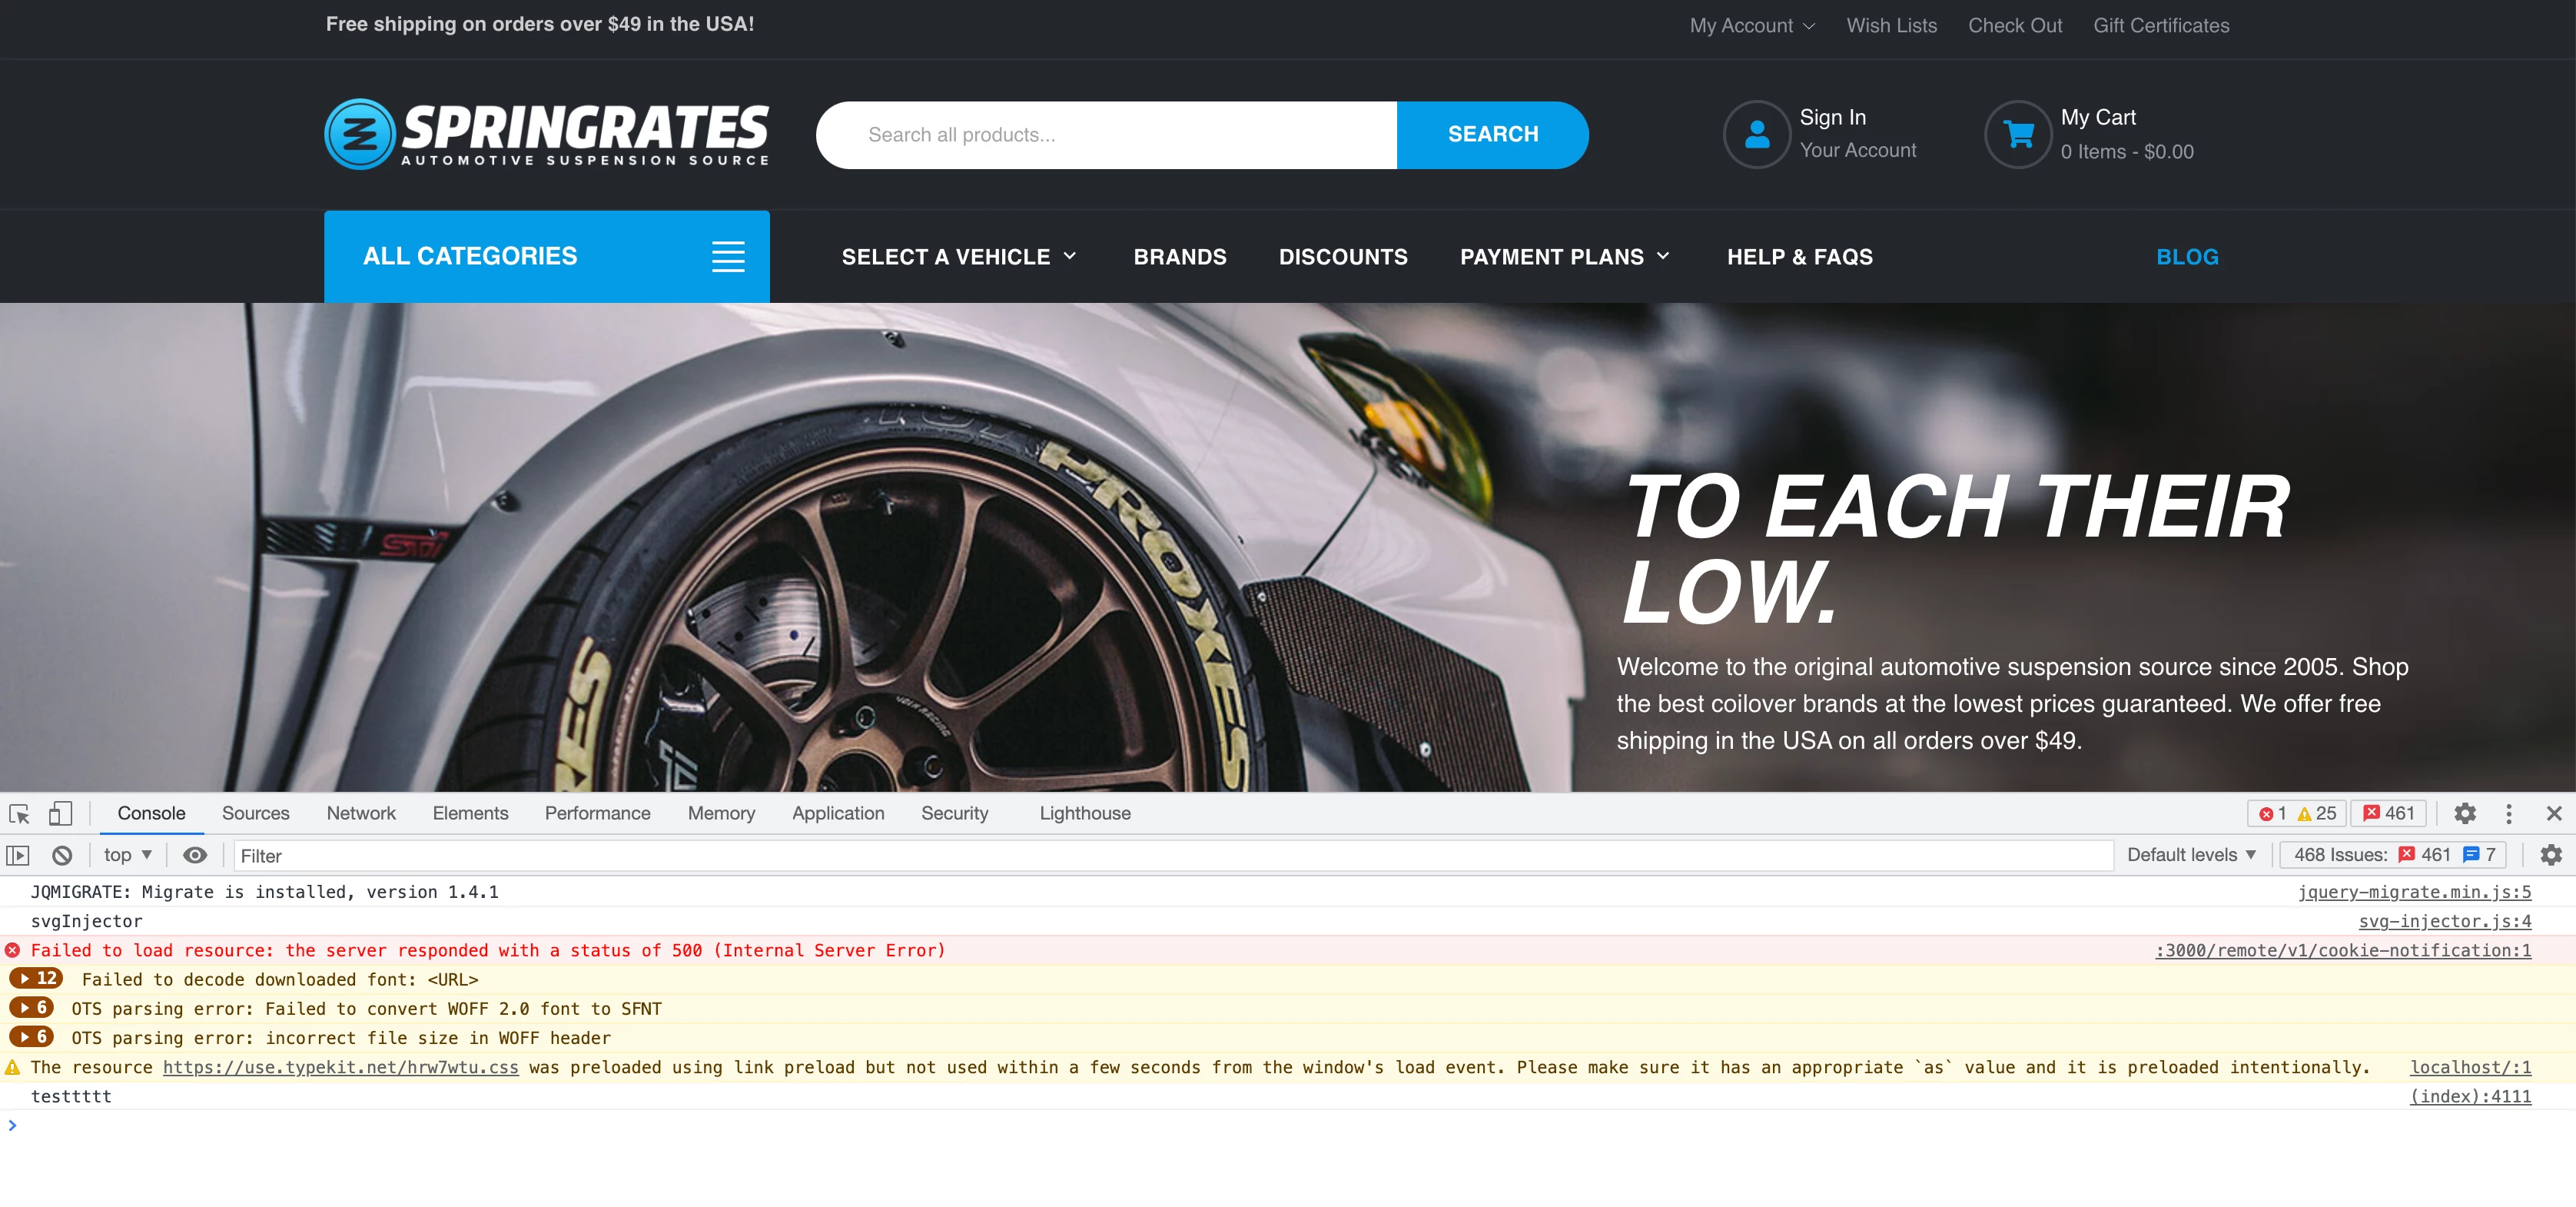2576x1207 pixels.
Task: Click the blue SEARCH button
Action: tap(1492, 134)
